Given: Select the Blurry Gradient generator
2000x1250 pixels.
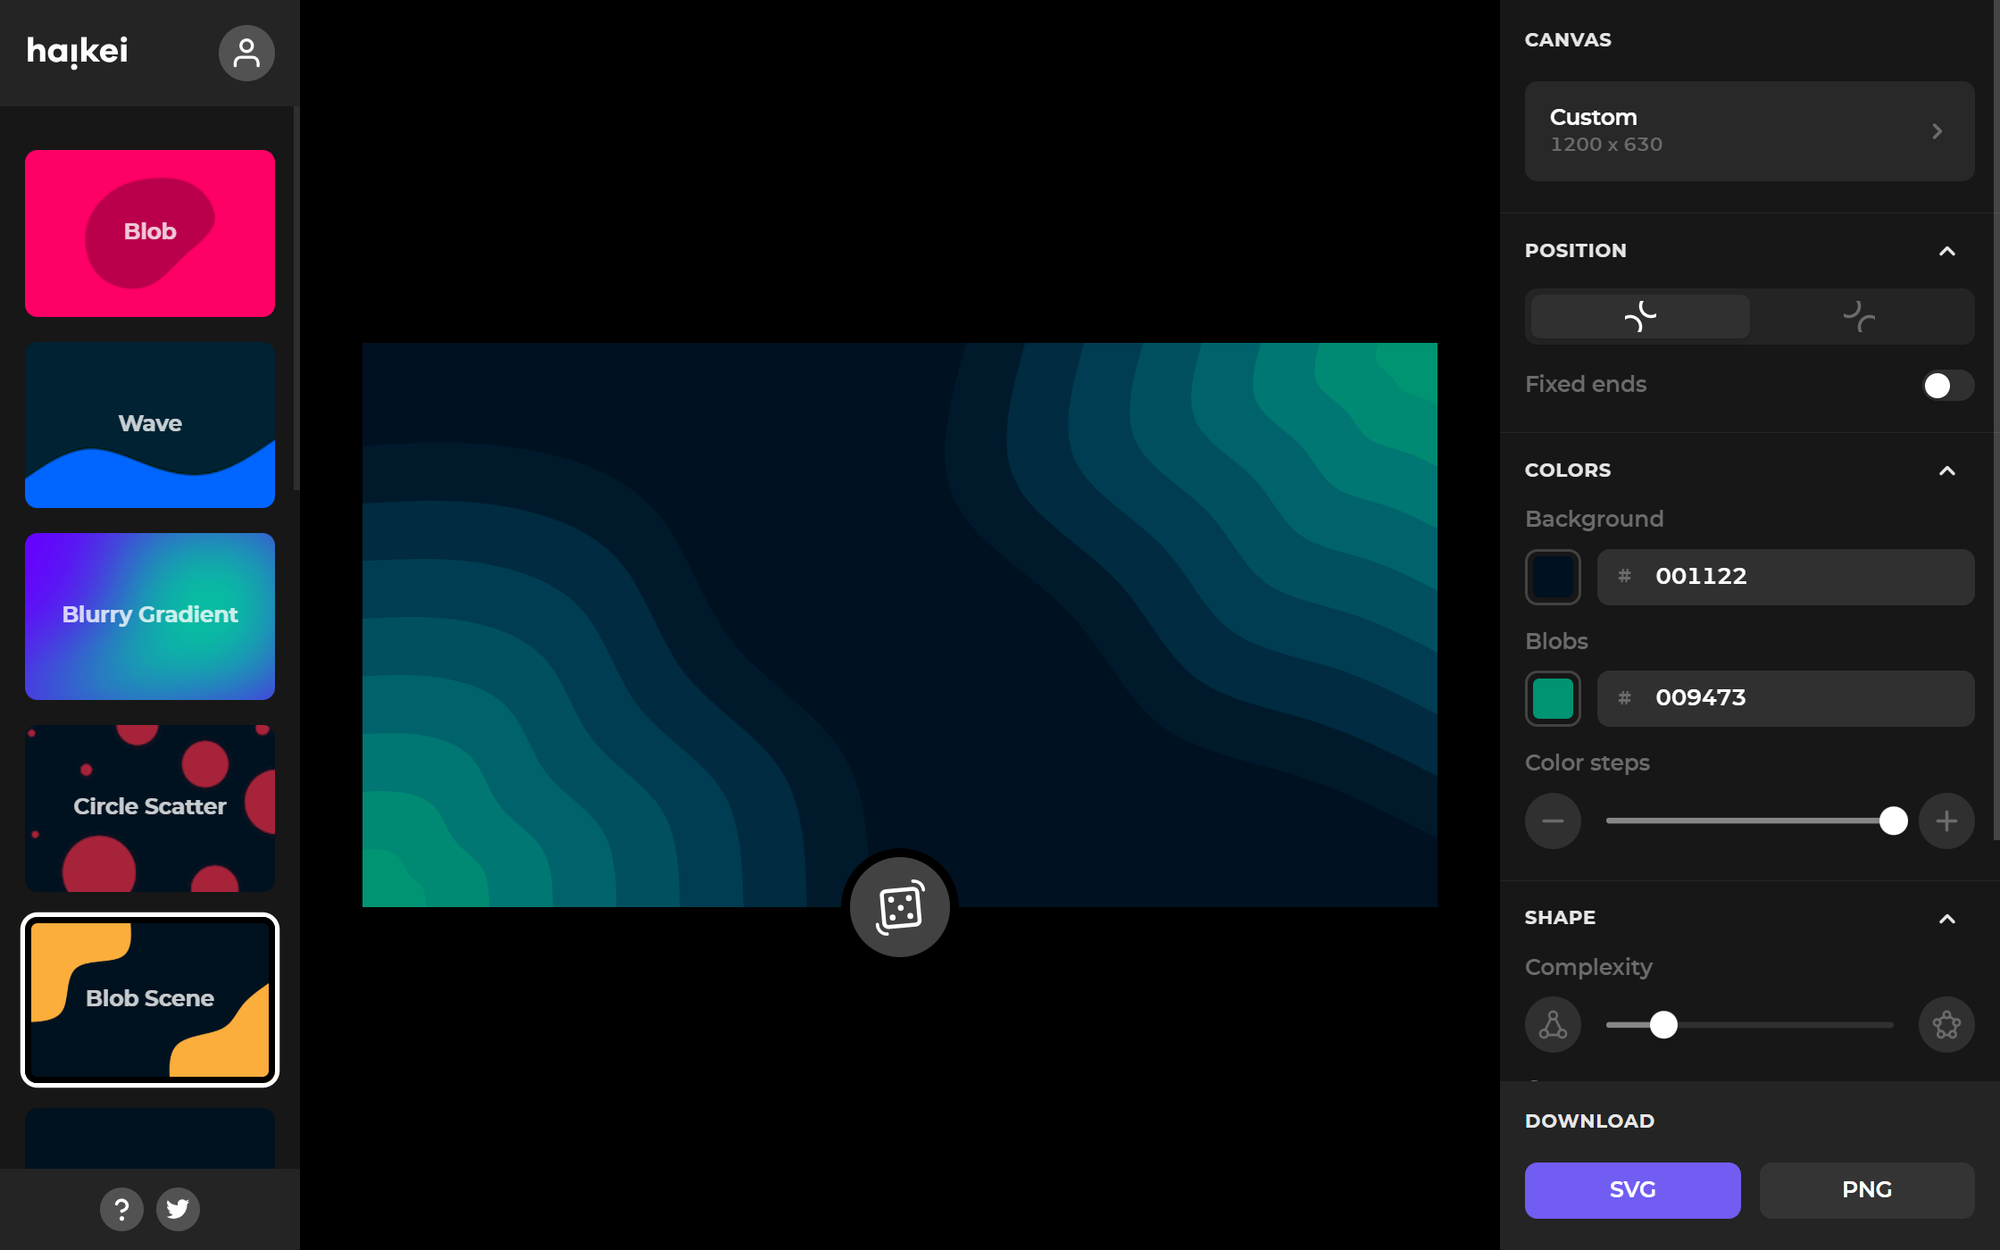Looking at the screenshot, I should 150,616.
